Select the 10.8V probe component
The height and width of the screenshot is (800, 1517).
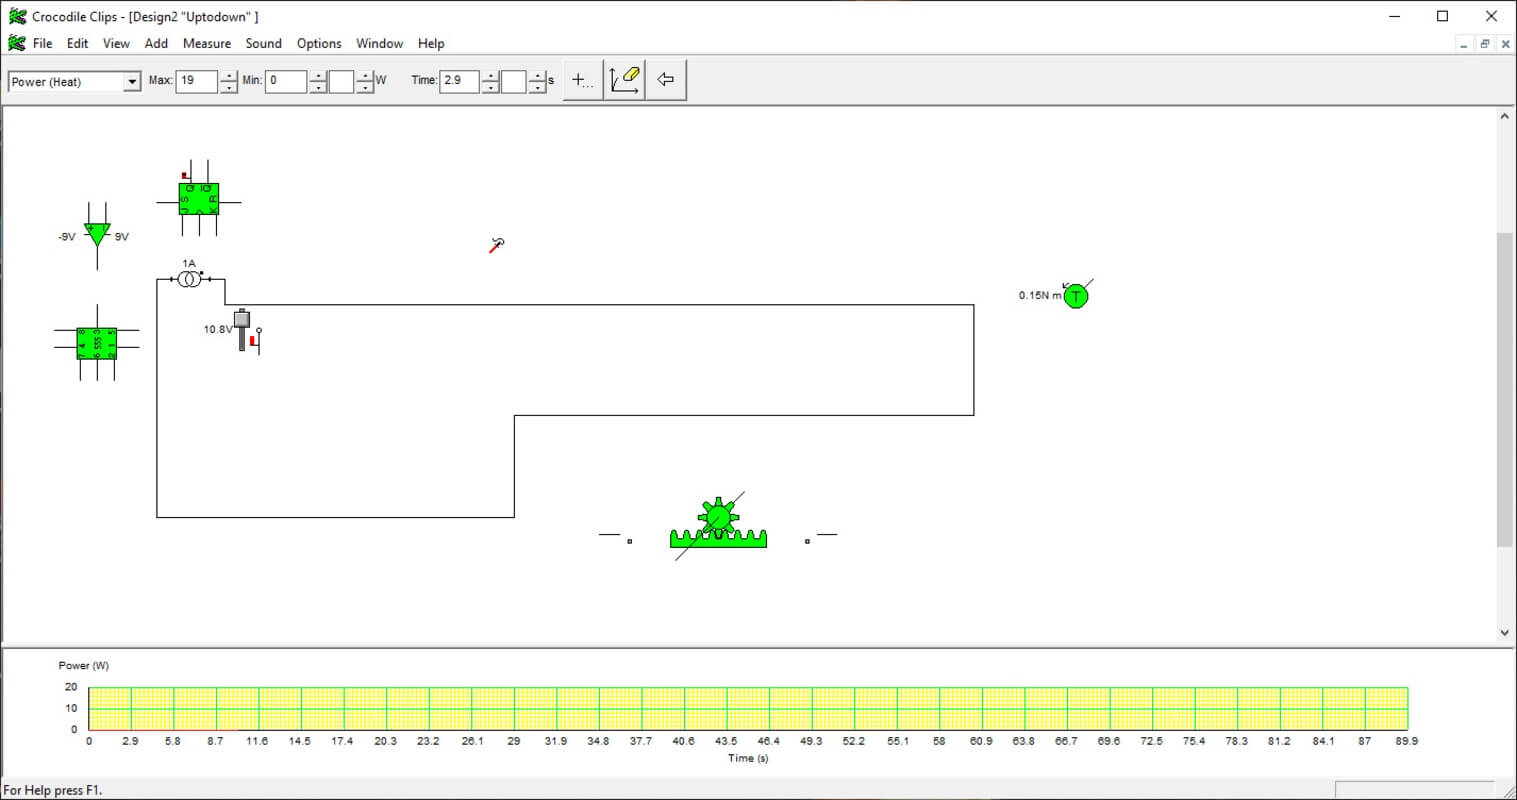[242, 330]
